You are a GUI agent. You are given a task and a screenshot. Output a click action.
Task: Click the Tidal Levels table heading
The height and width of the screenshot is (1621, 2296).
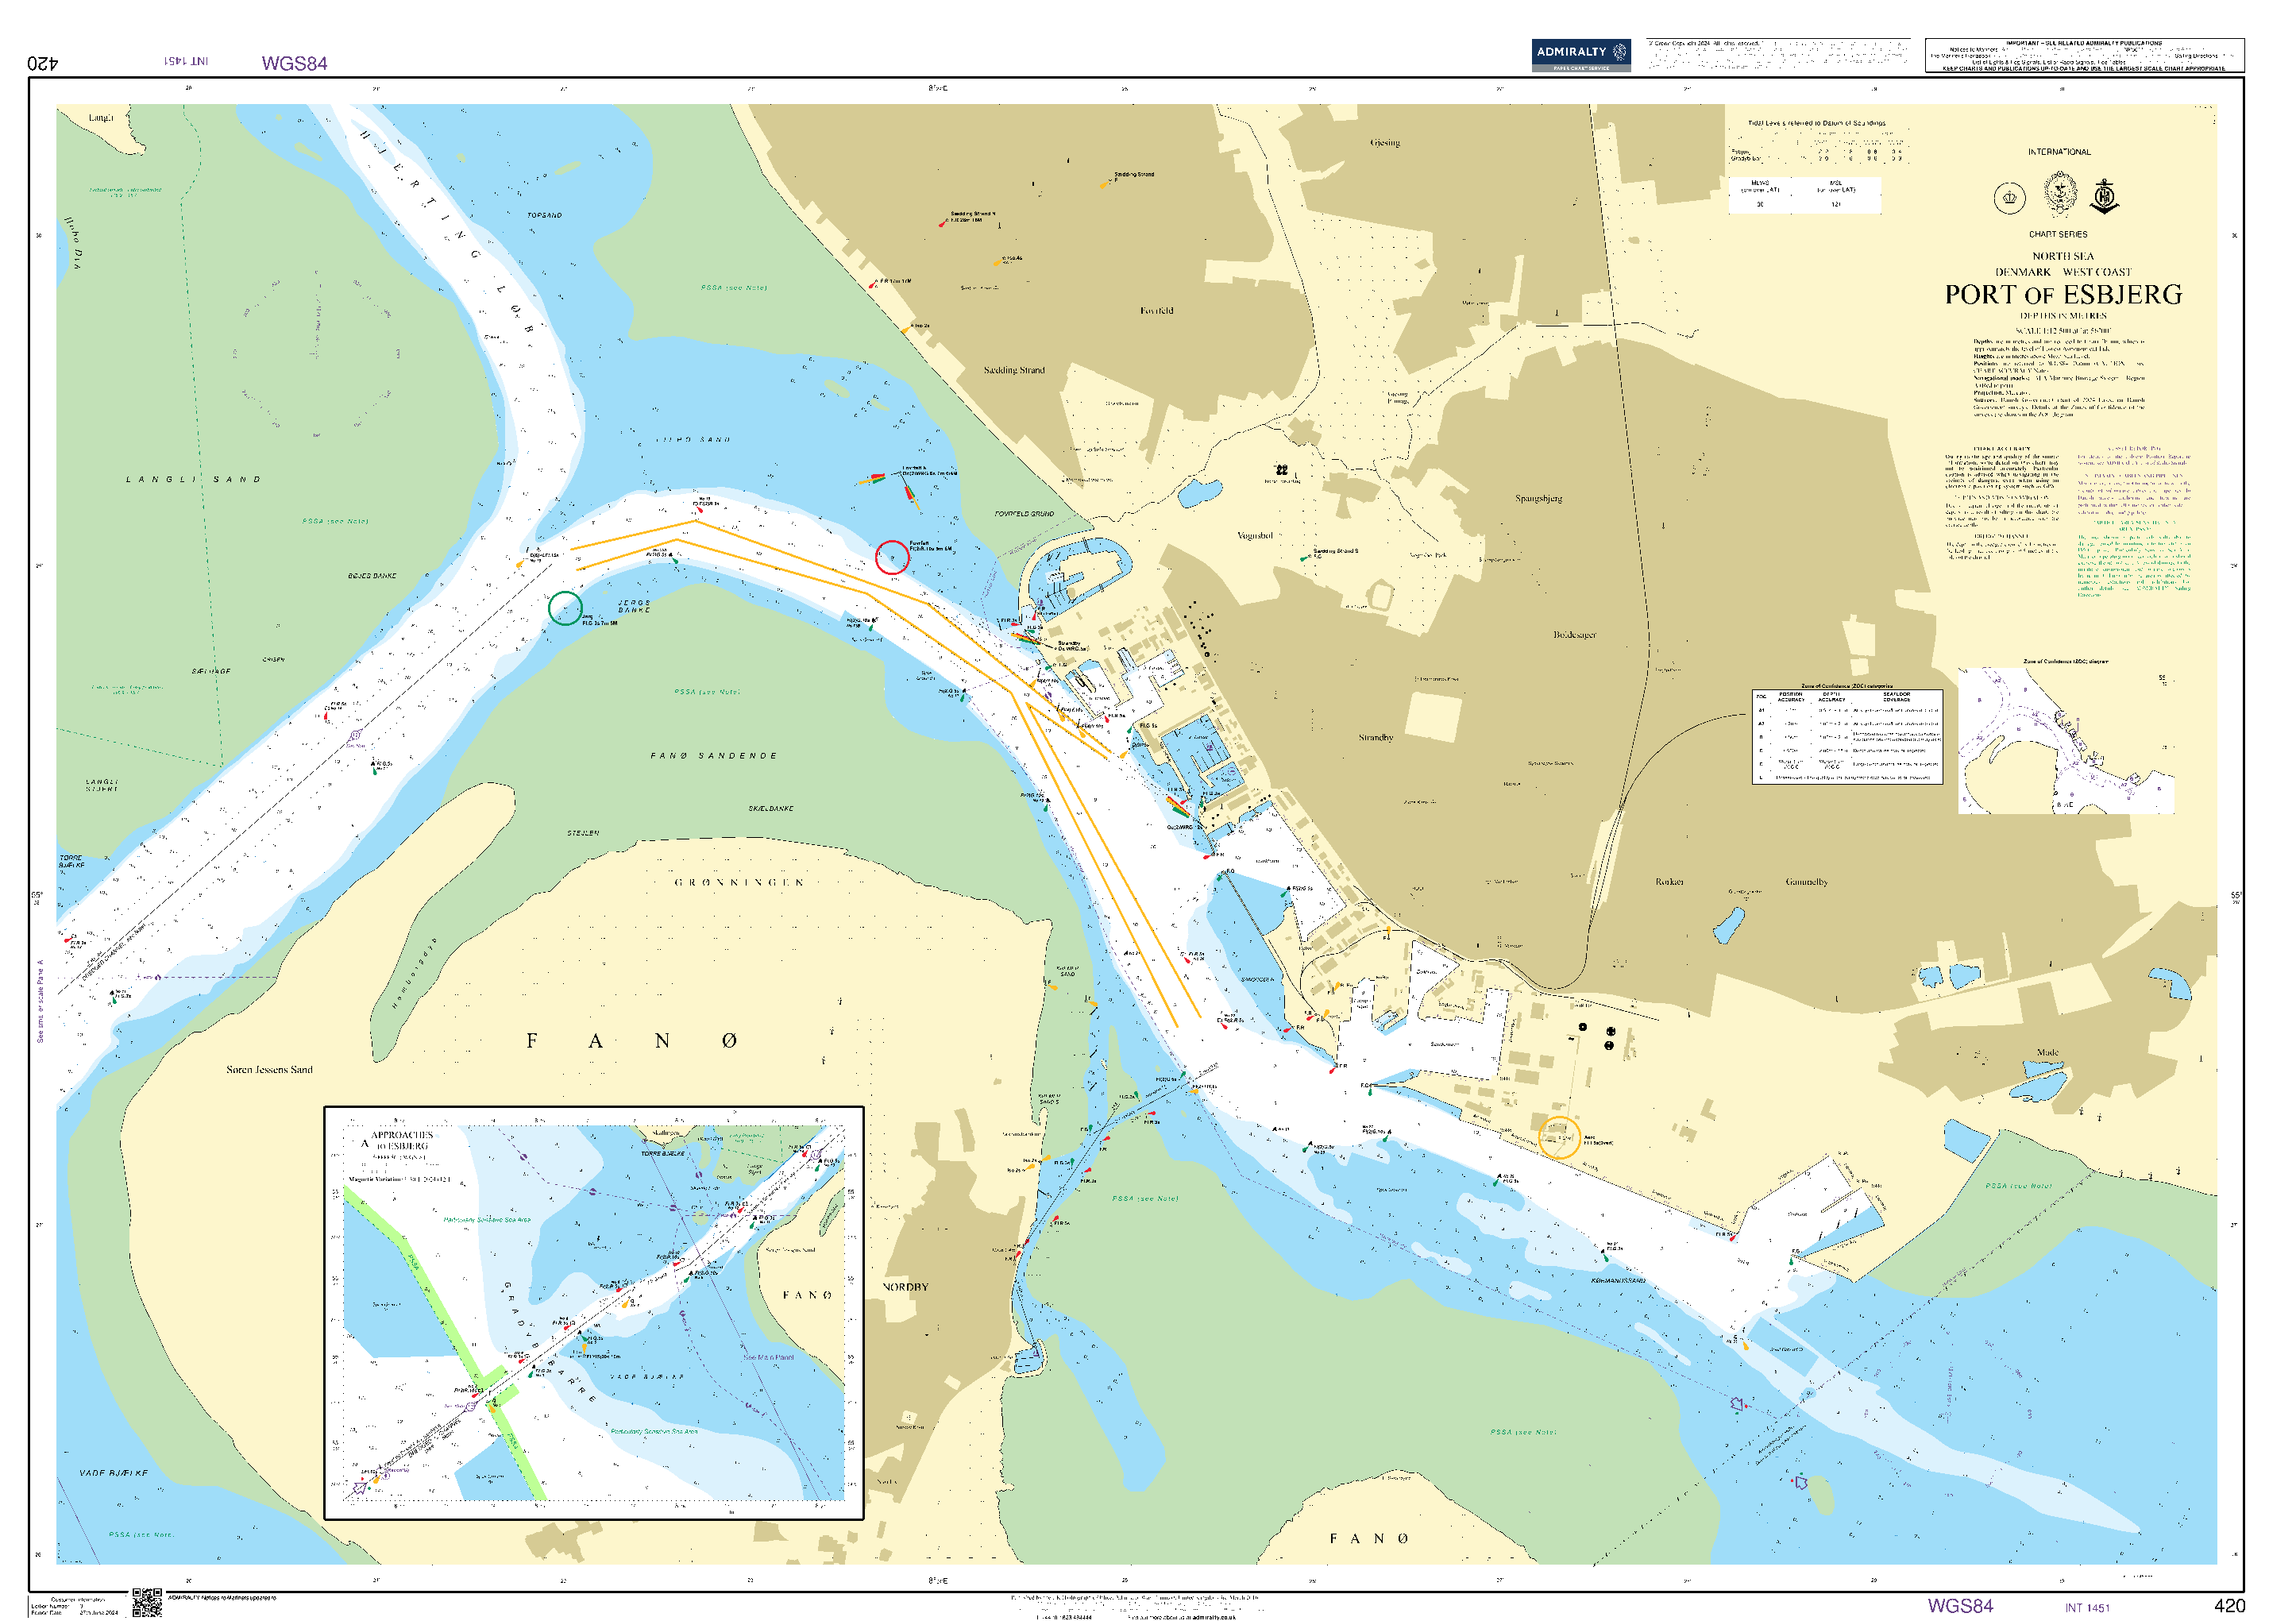coord(1816,123)
